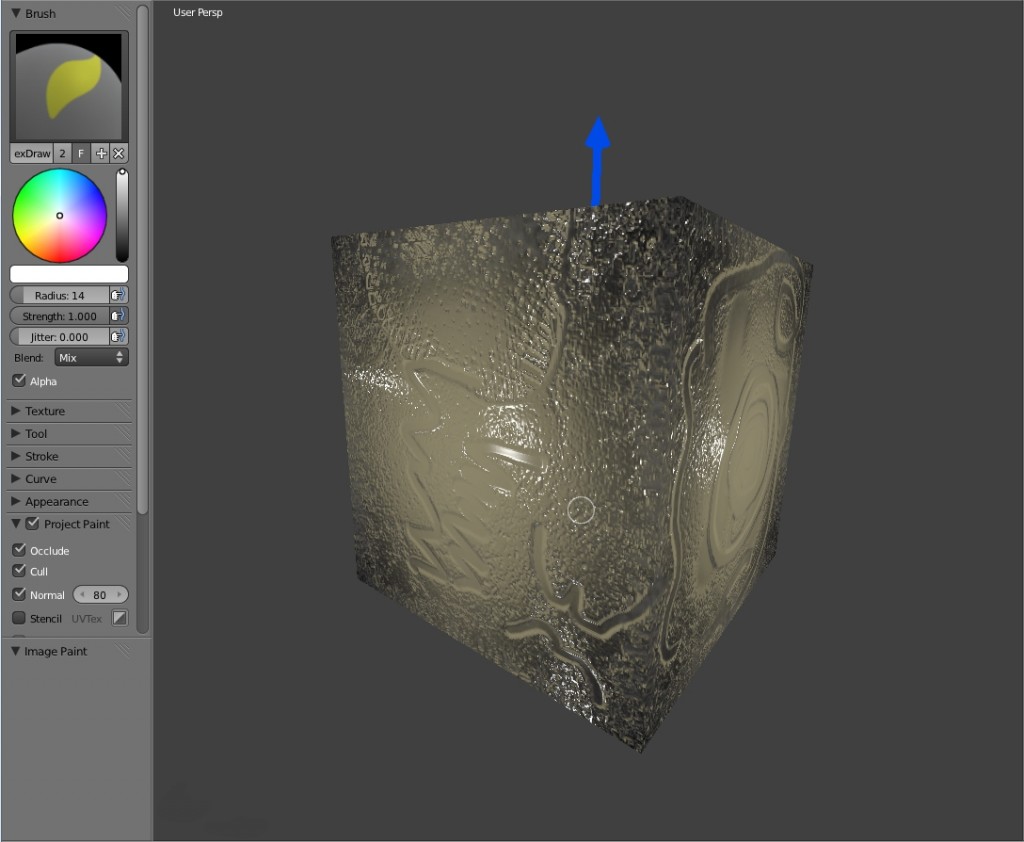Unlink the brush using the X icon
This screenshot has height=842, width=1024.
pyautogui.click(x=119, y=153)
